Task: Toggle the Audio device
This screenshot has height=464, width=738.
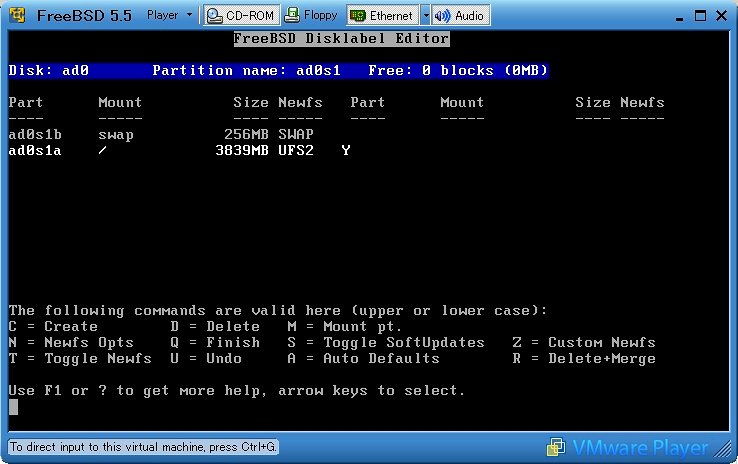Action: (x=461, y=15)
